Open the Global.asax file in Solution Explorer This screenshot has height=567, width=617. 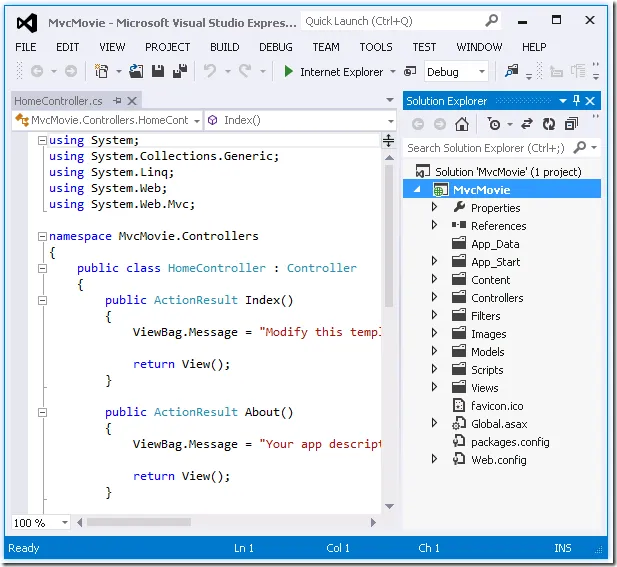499,424
